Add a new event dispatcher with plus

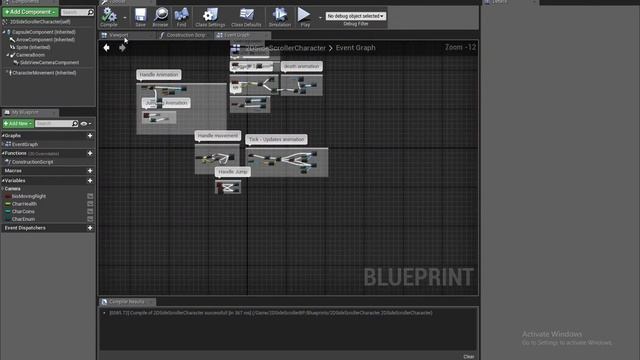tap(90, 228)
